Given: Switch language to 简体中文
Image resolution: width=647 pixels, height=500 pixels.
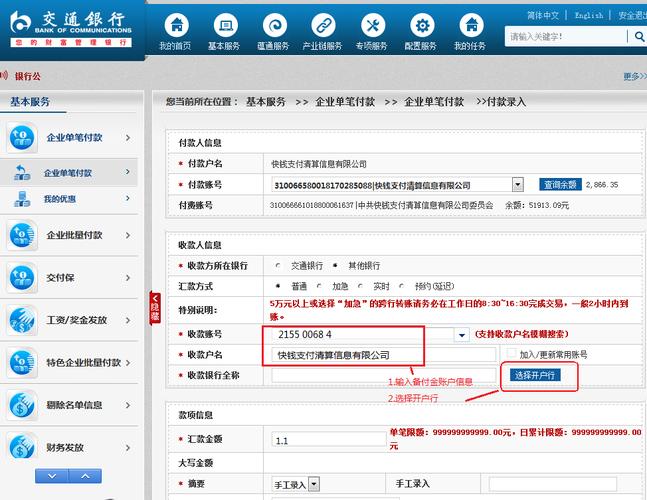Looking at the screenshot, I should 543,16.
